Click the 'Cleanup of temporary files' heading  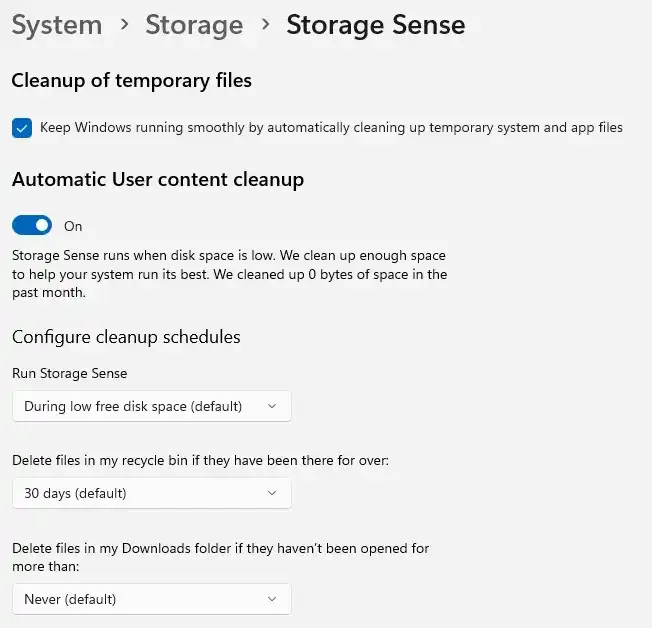click(131, 80)
